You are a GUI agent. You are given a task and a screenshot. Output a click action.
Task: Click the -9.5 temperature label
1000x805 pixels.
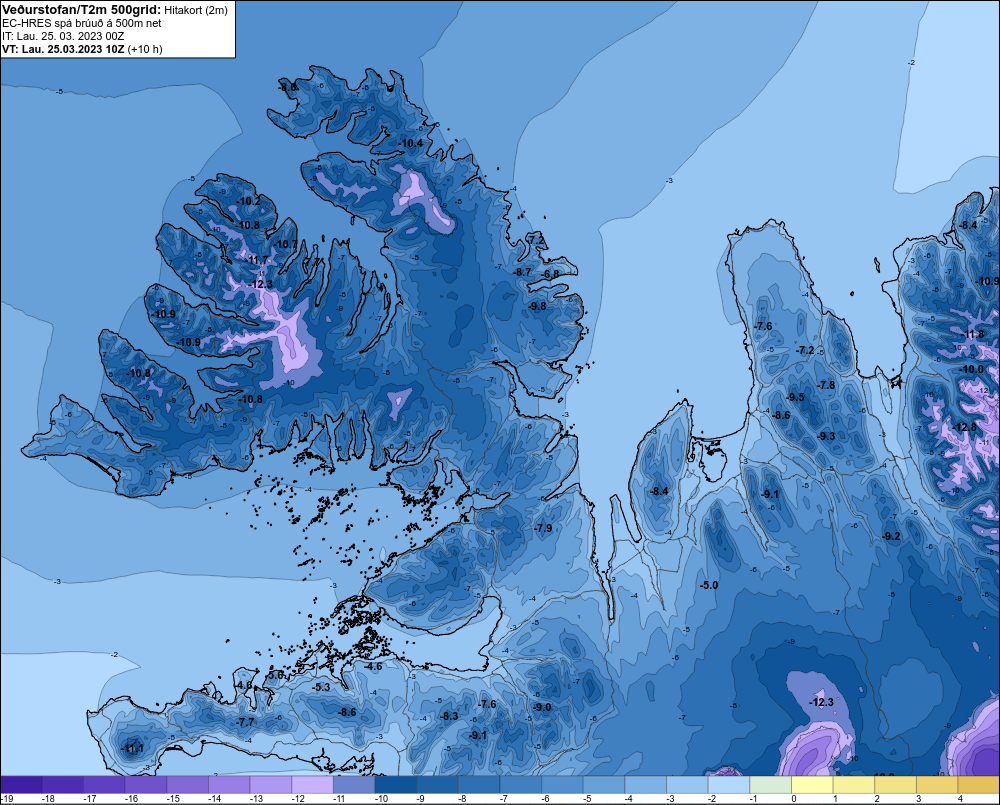click(795, 397)
